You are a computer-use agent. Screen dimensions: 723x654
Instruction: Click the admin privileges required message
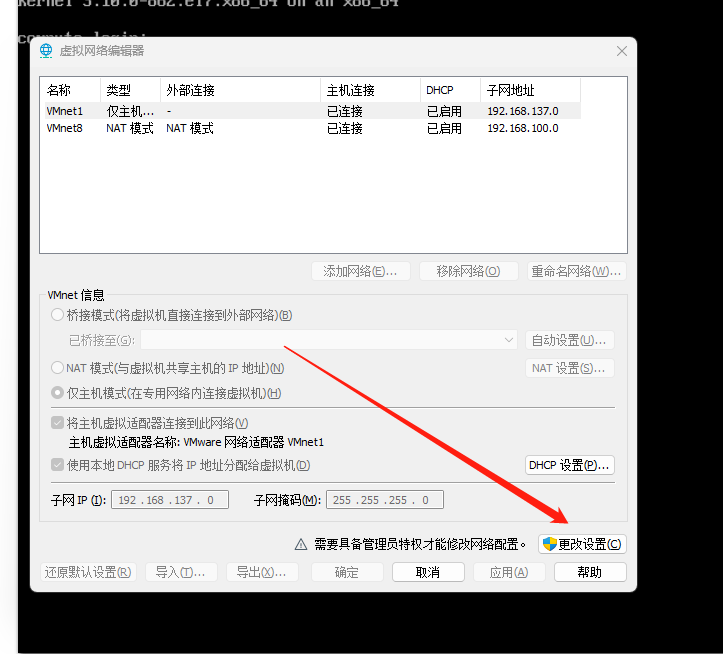[420, 544]
